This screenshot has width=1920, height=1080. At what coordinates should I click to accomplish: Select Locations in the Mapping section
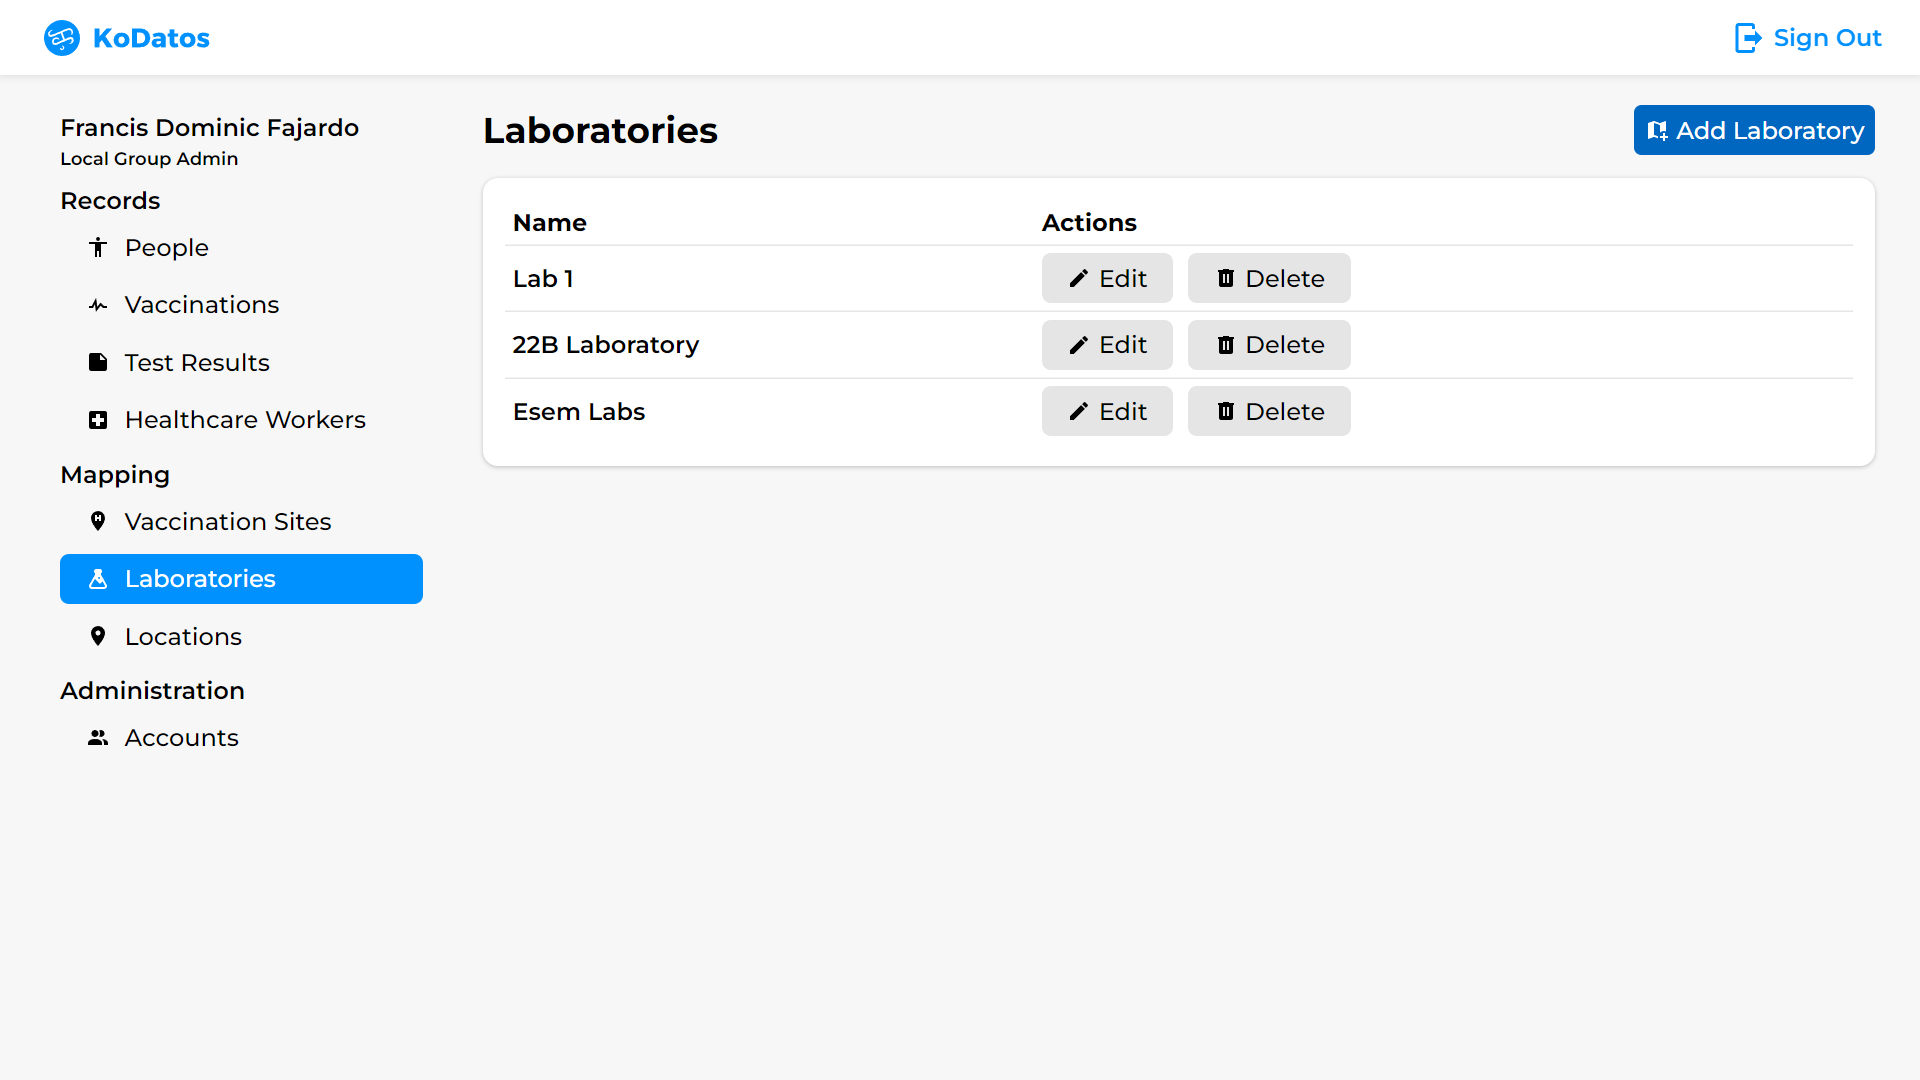(x=183, y=637)
